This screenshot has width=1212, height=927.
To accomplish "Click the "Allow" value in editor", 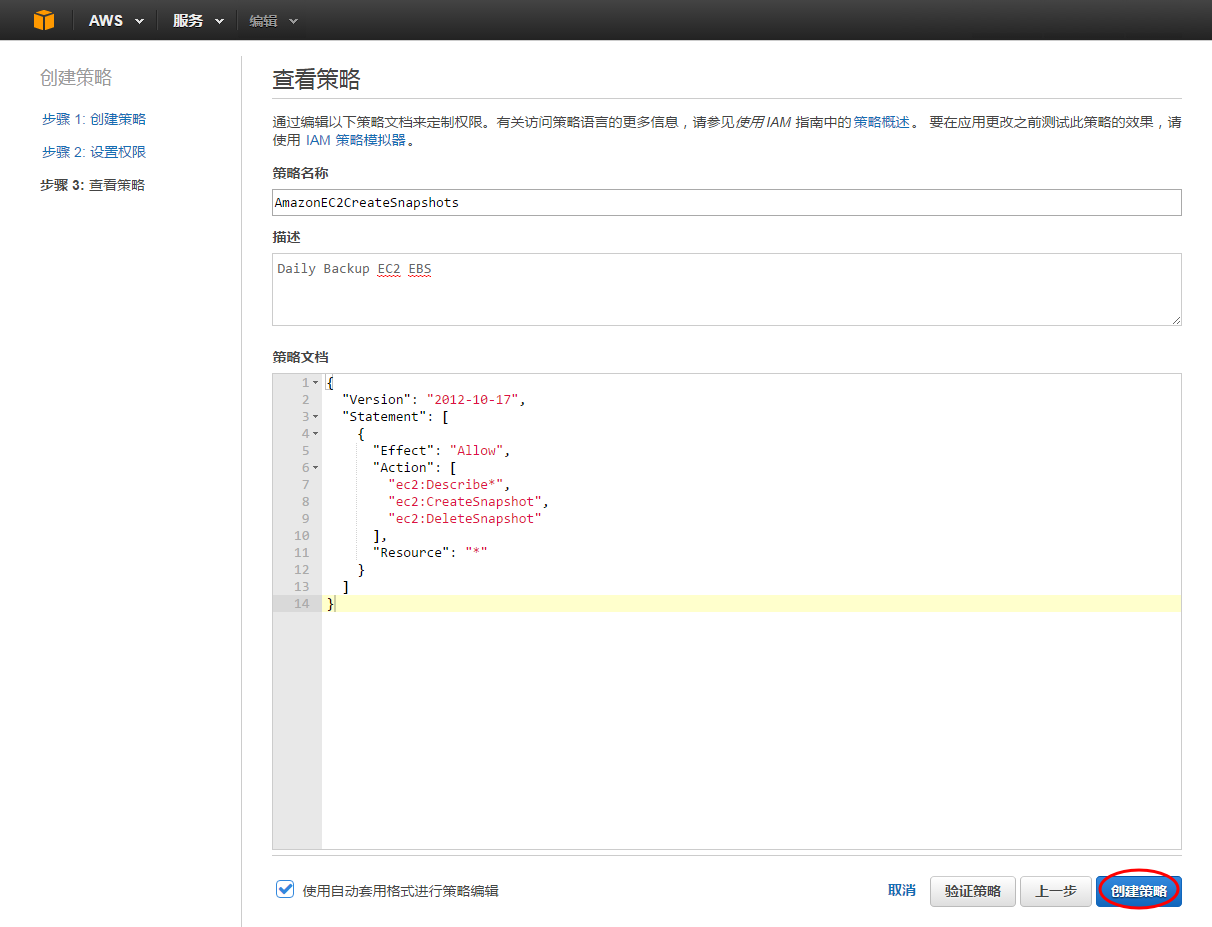I will tap(476, 451).
